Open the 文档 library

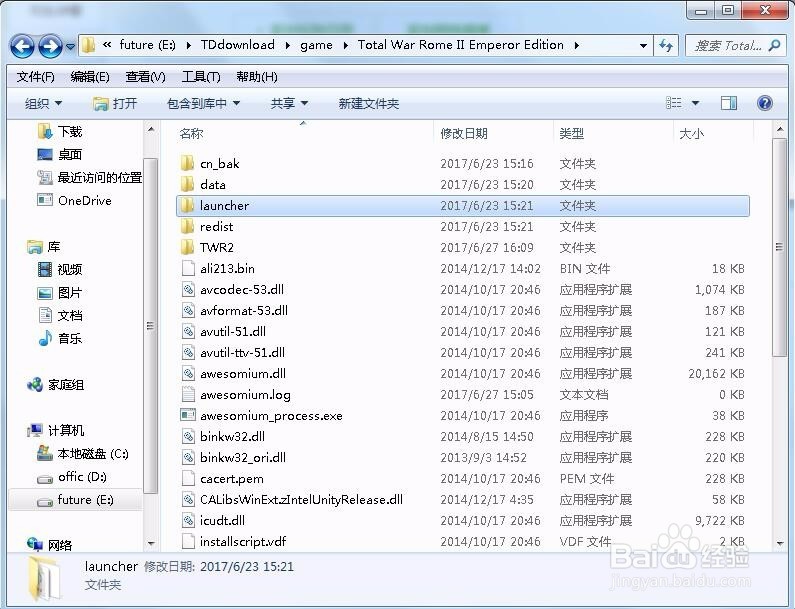pyautogui.click(x=60, y=315)
